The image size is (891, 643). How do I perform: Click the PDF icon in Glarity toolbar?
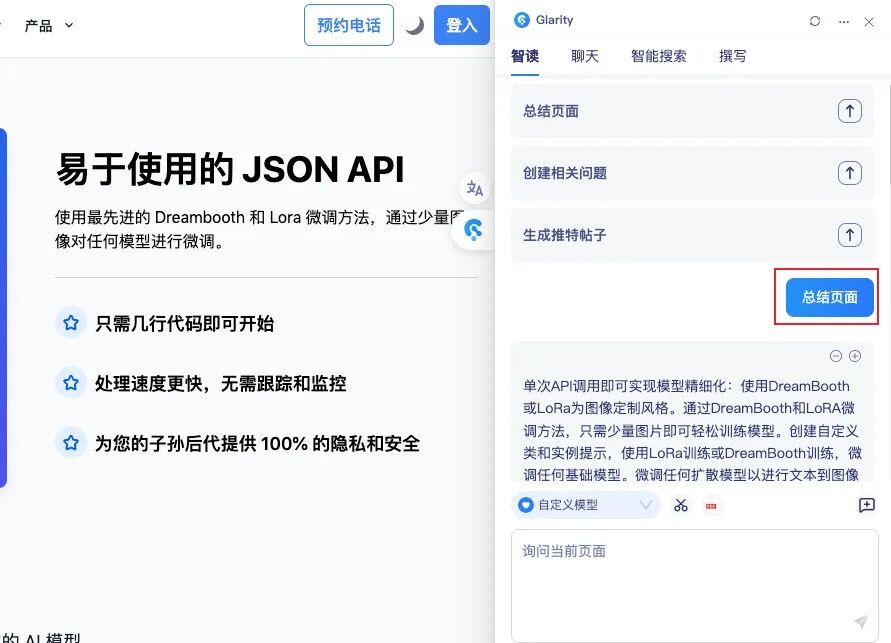711,506
